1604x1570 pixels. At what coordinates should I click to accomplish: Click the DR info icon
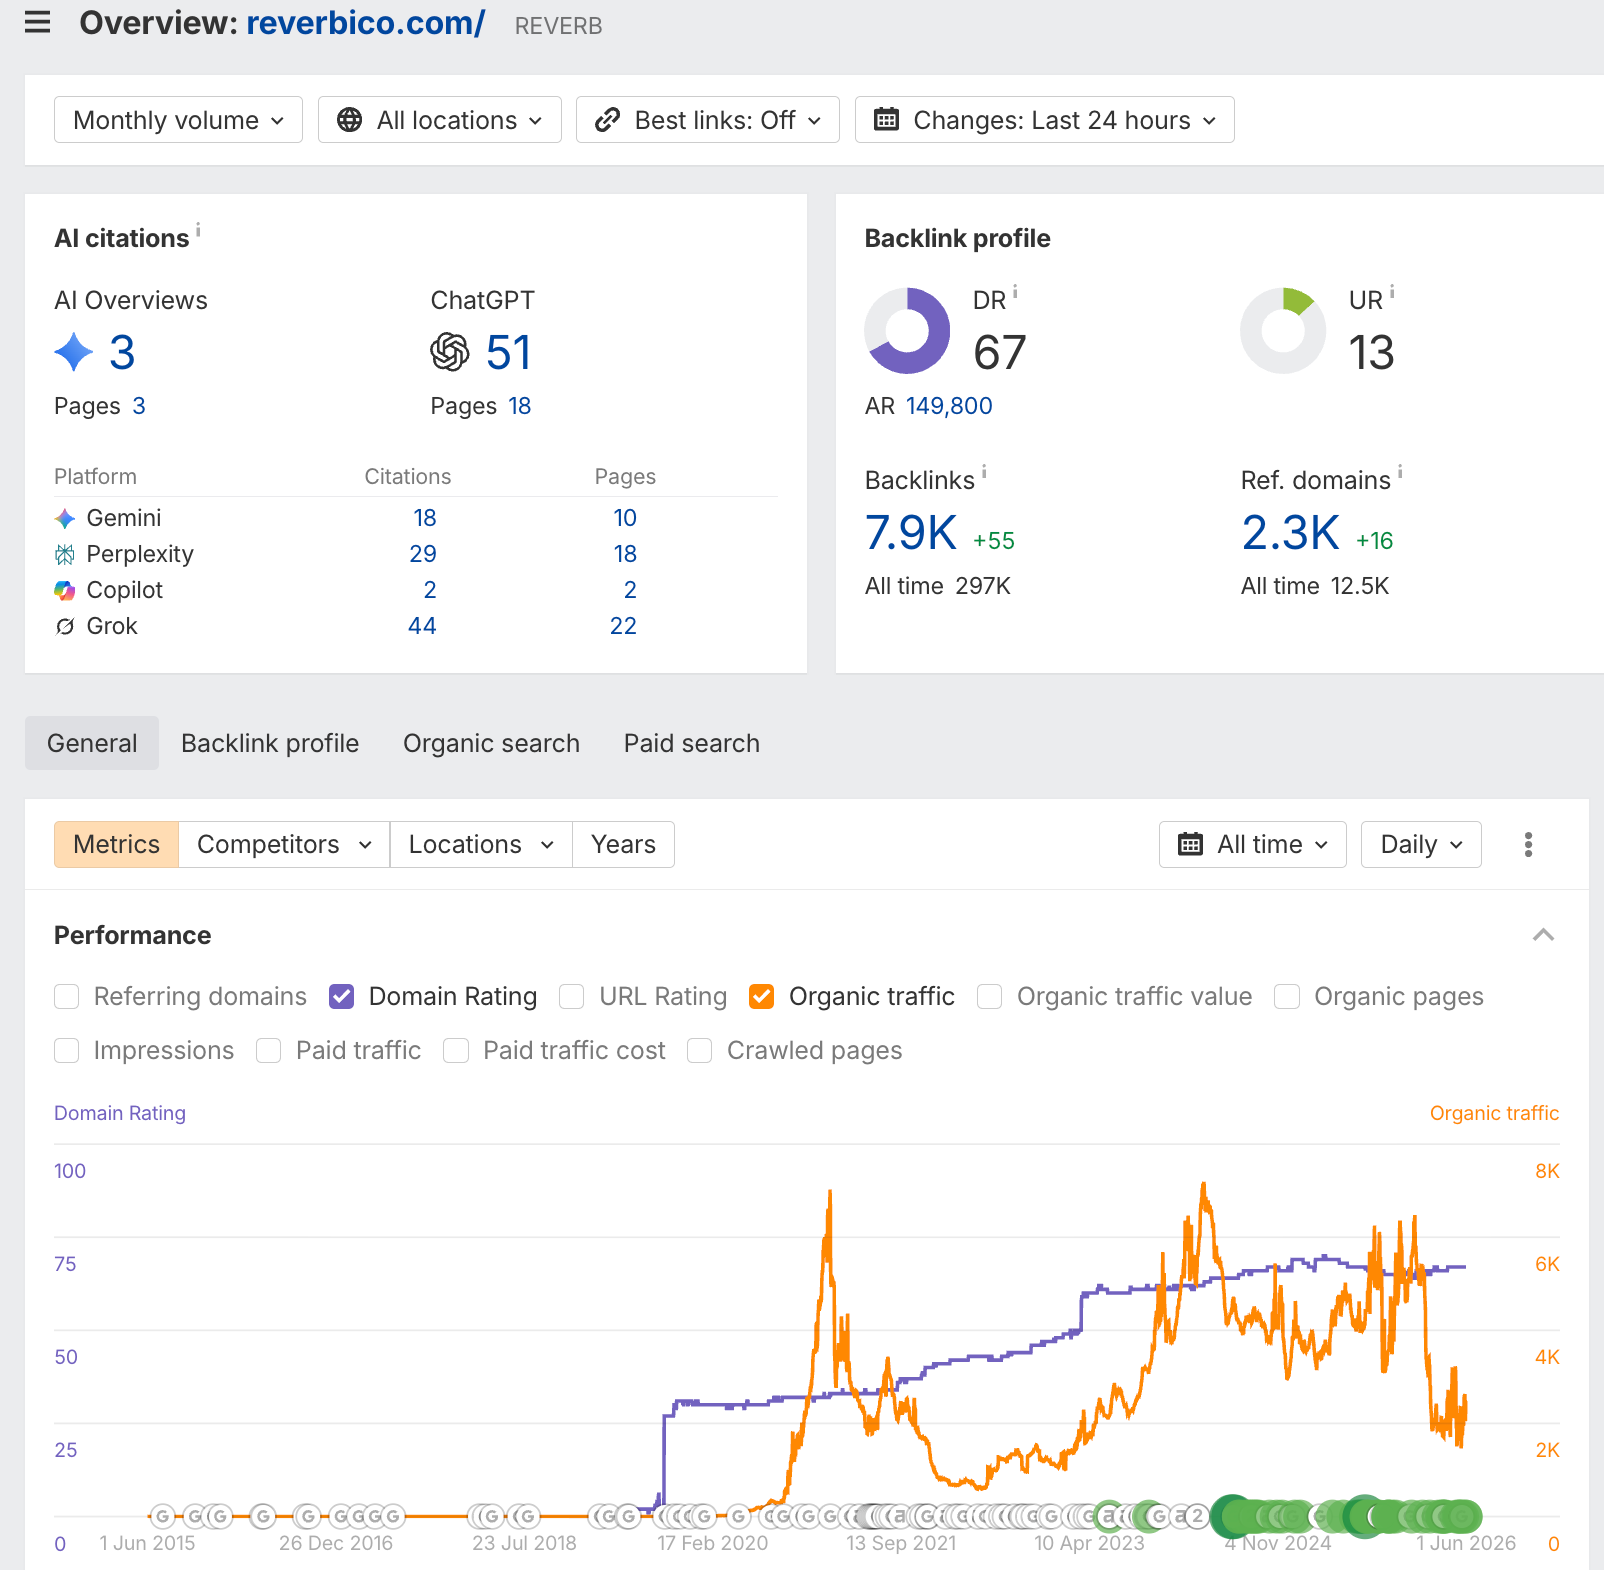1015,292
